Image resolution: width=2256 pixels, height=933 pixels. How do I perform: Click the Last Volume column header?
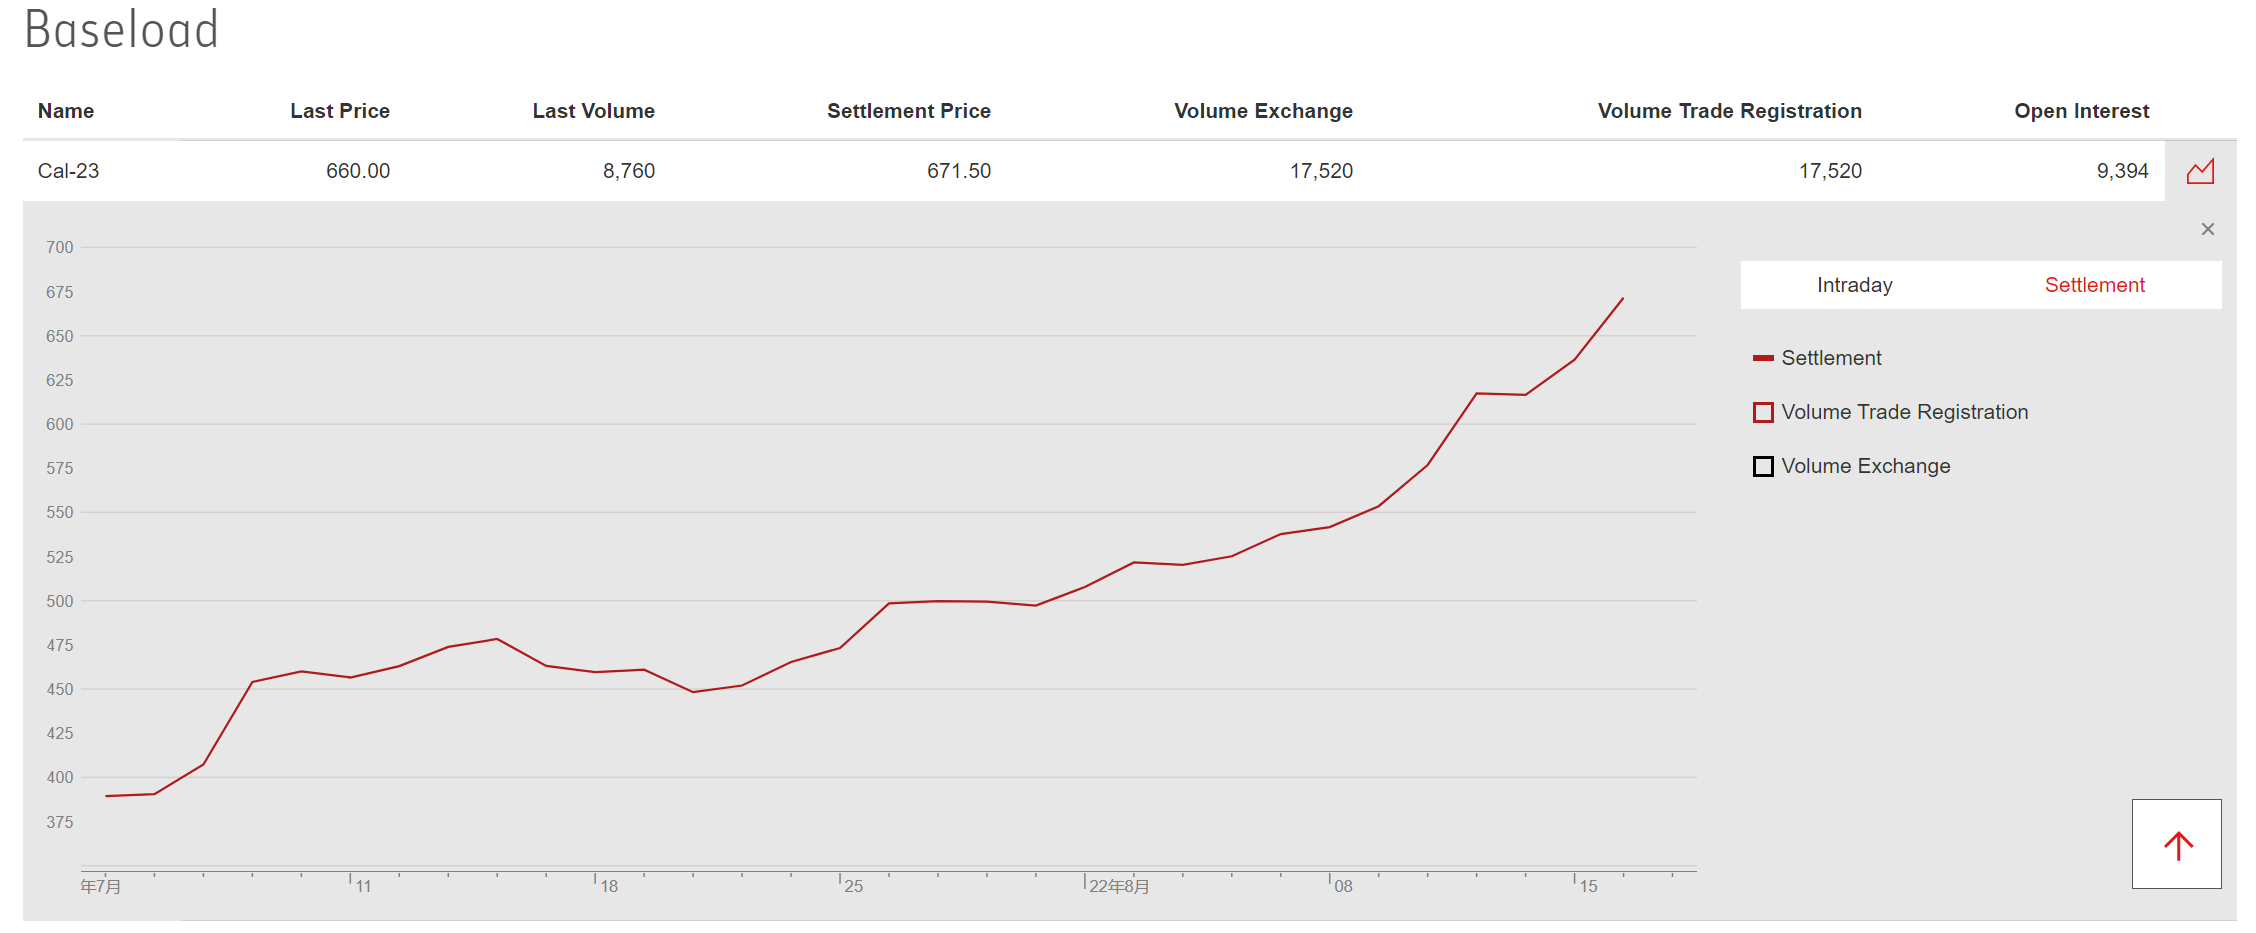coord(593,111)
